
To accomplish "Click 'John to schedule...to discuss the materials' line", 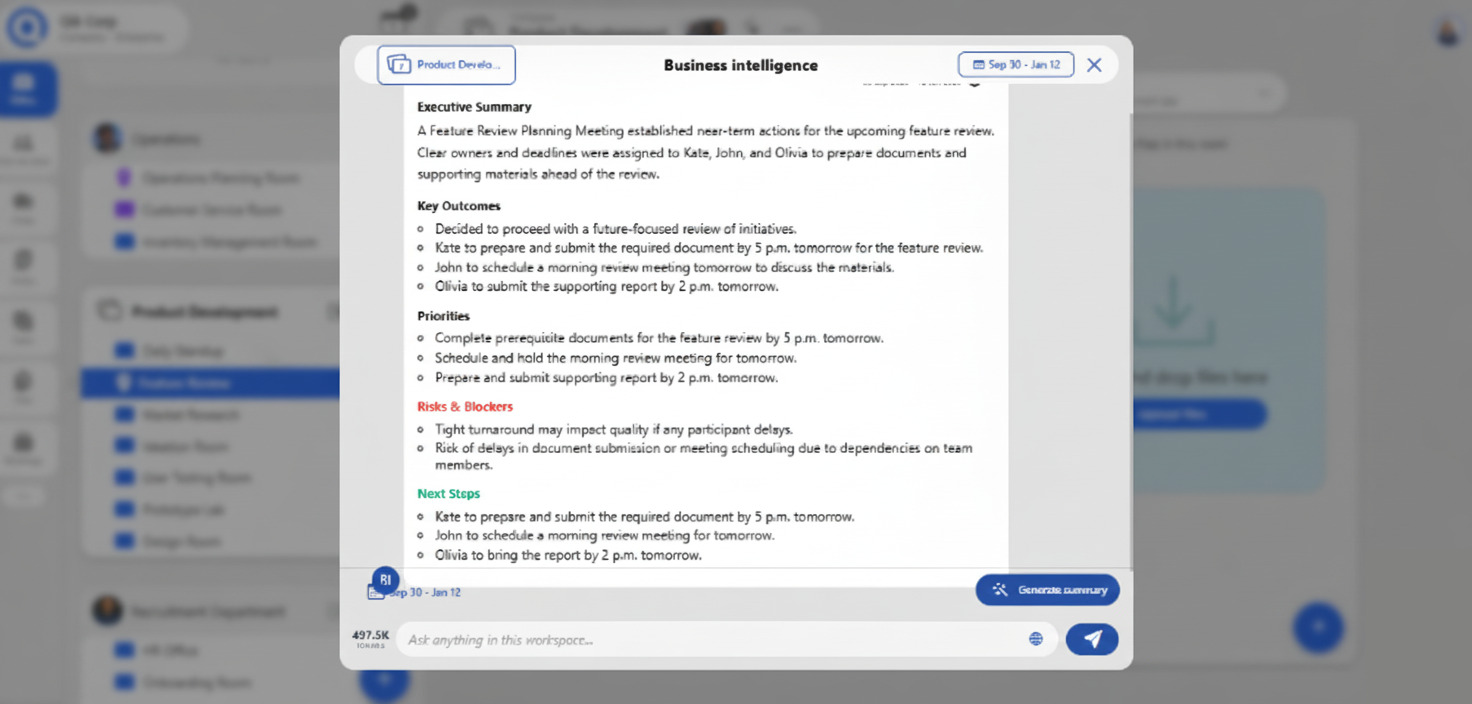I will point(665,267).
